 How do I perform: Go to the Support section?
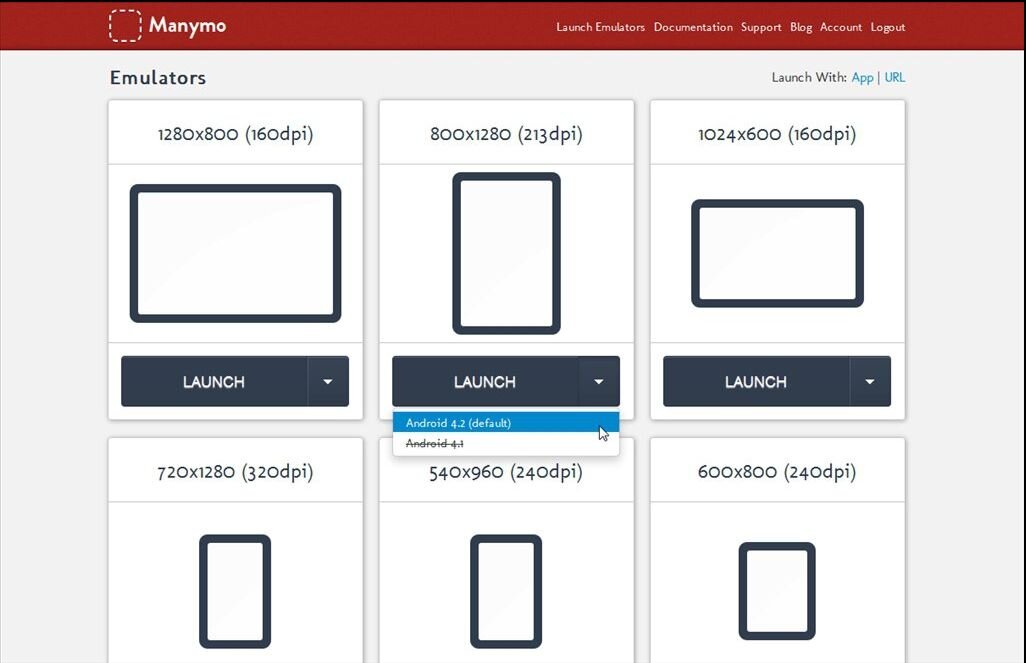(761, 27)
